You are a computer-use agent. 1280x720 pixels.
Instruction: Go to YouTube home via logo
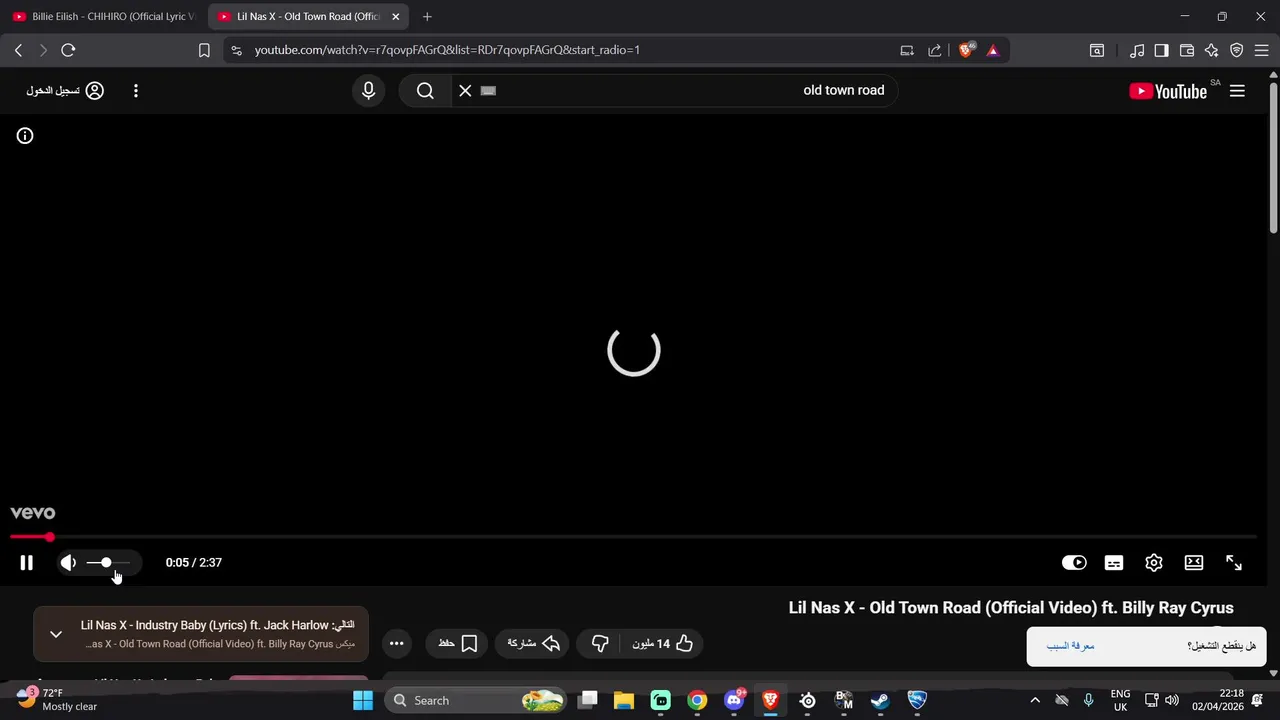pyautogui.click(x=1168, y=91)
